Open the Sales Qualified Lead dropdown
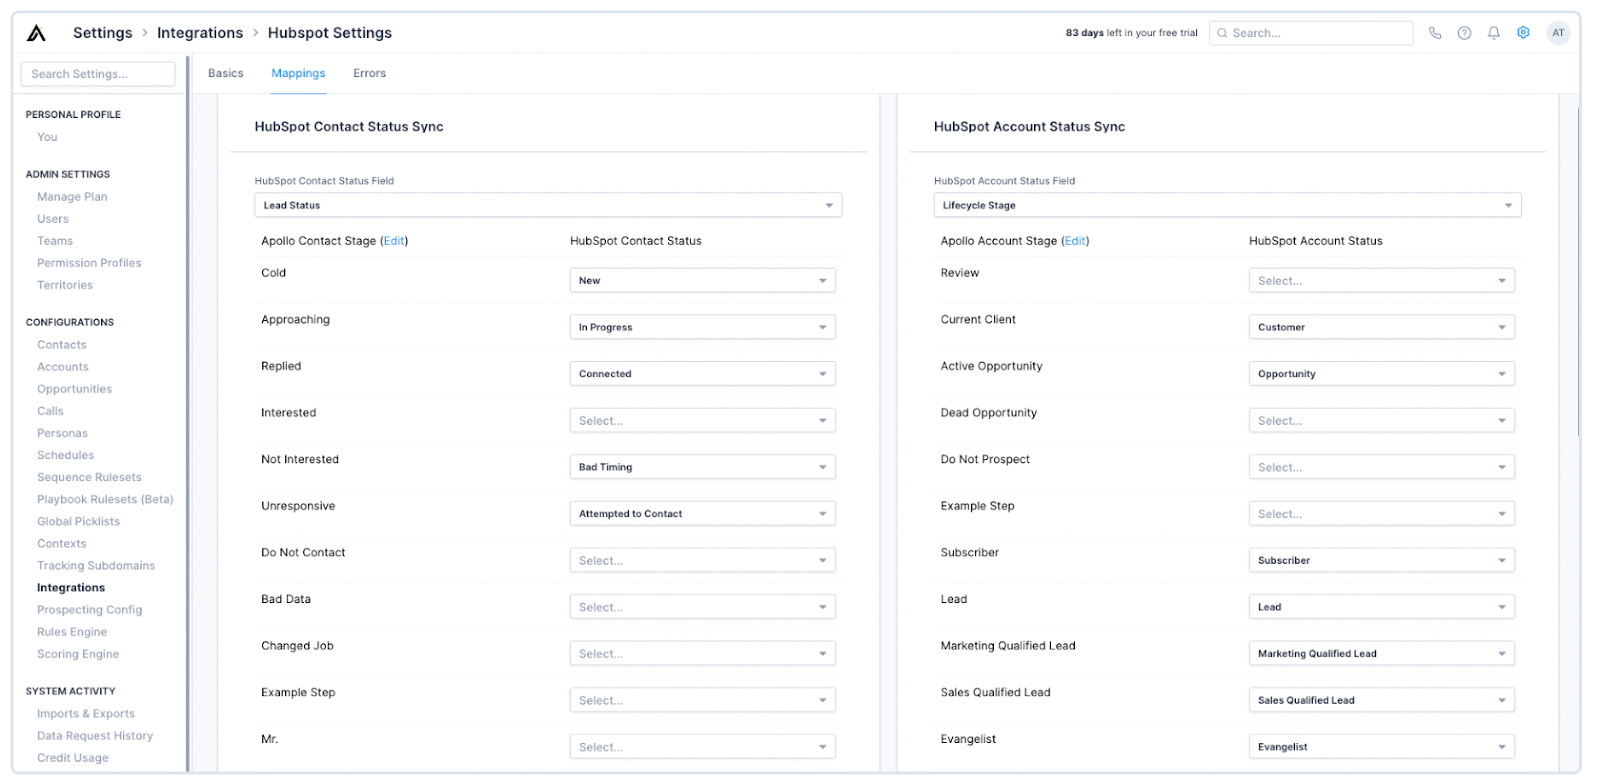The width and height of the screenshot is (1600, 783). click(x=1382, y=700)
